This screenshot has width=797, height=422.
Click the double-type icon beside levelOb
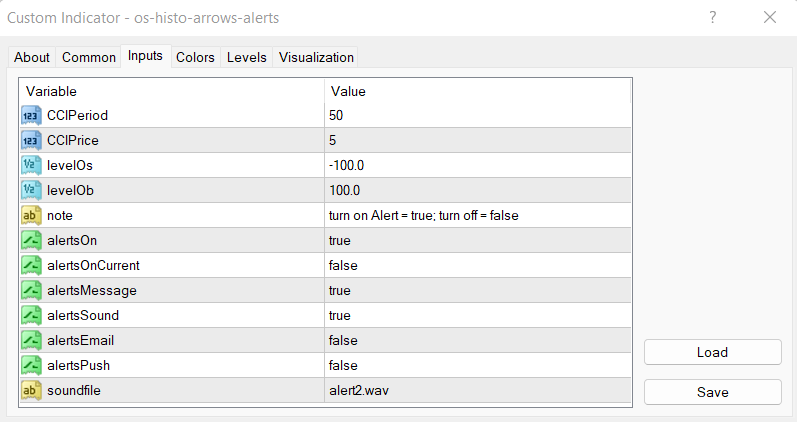(x=30, y=190)
